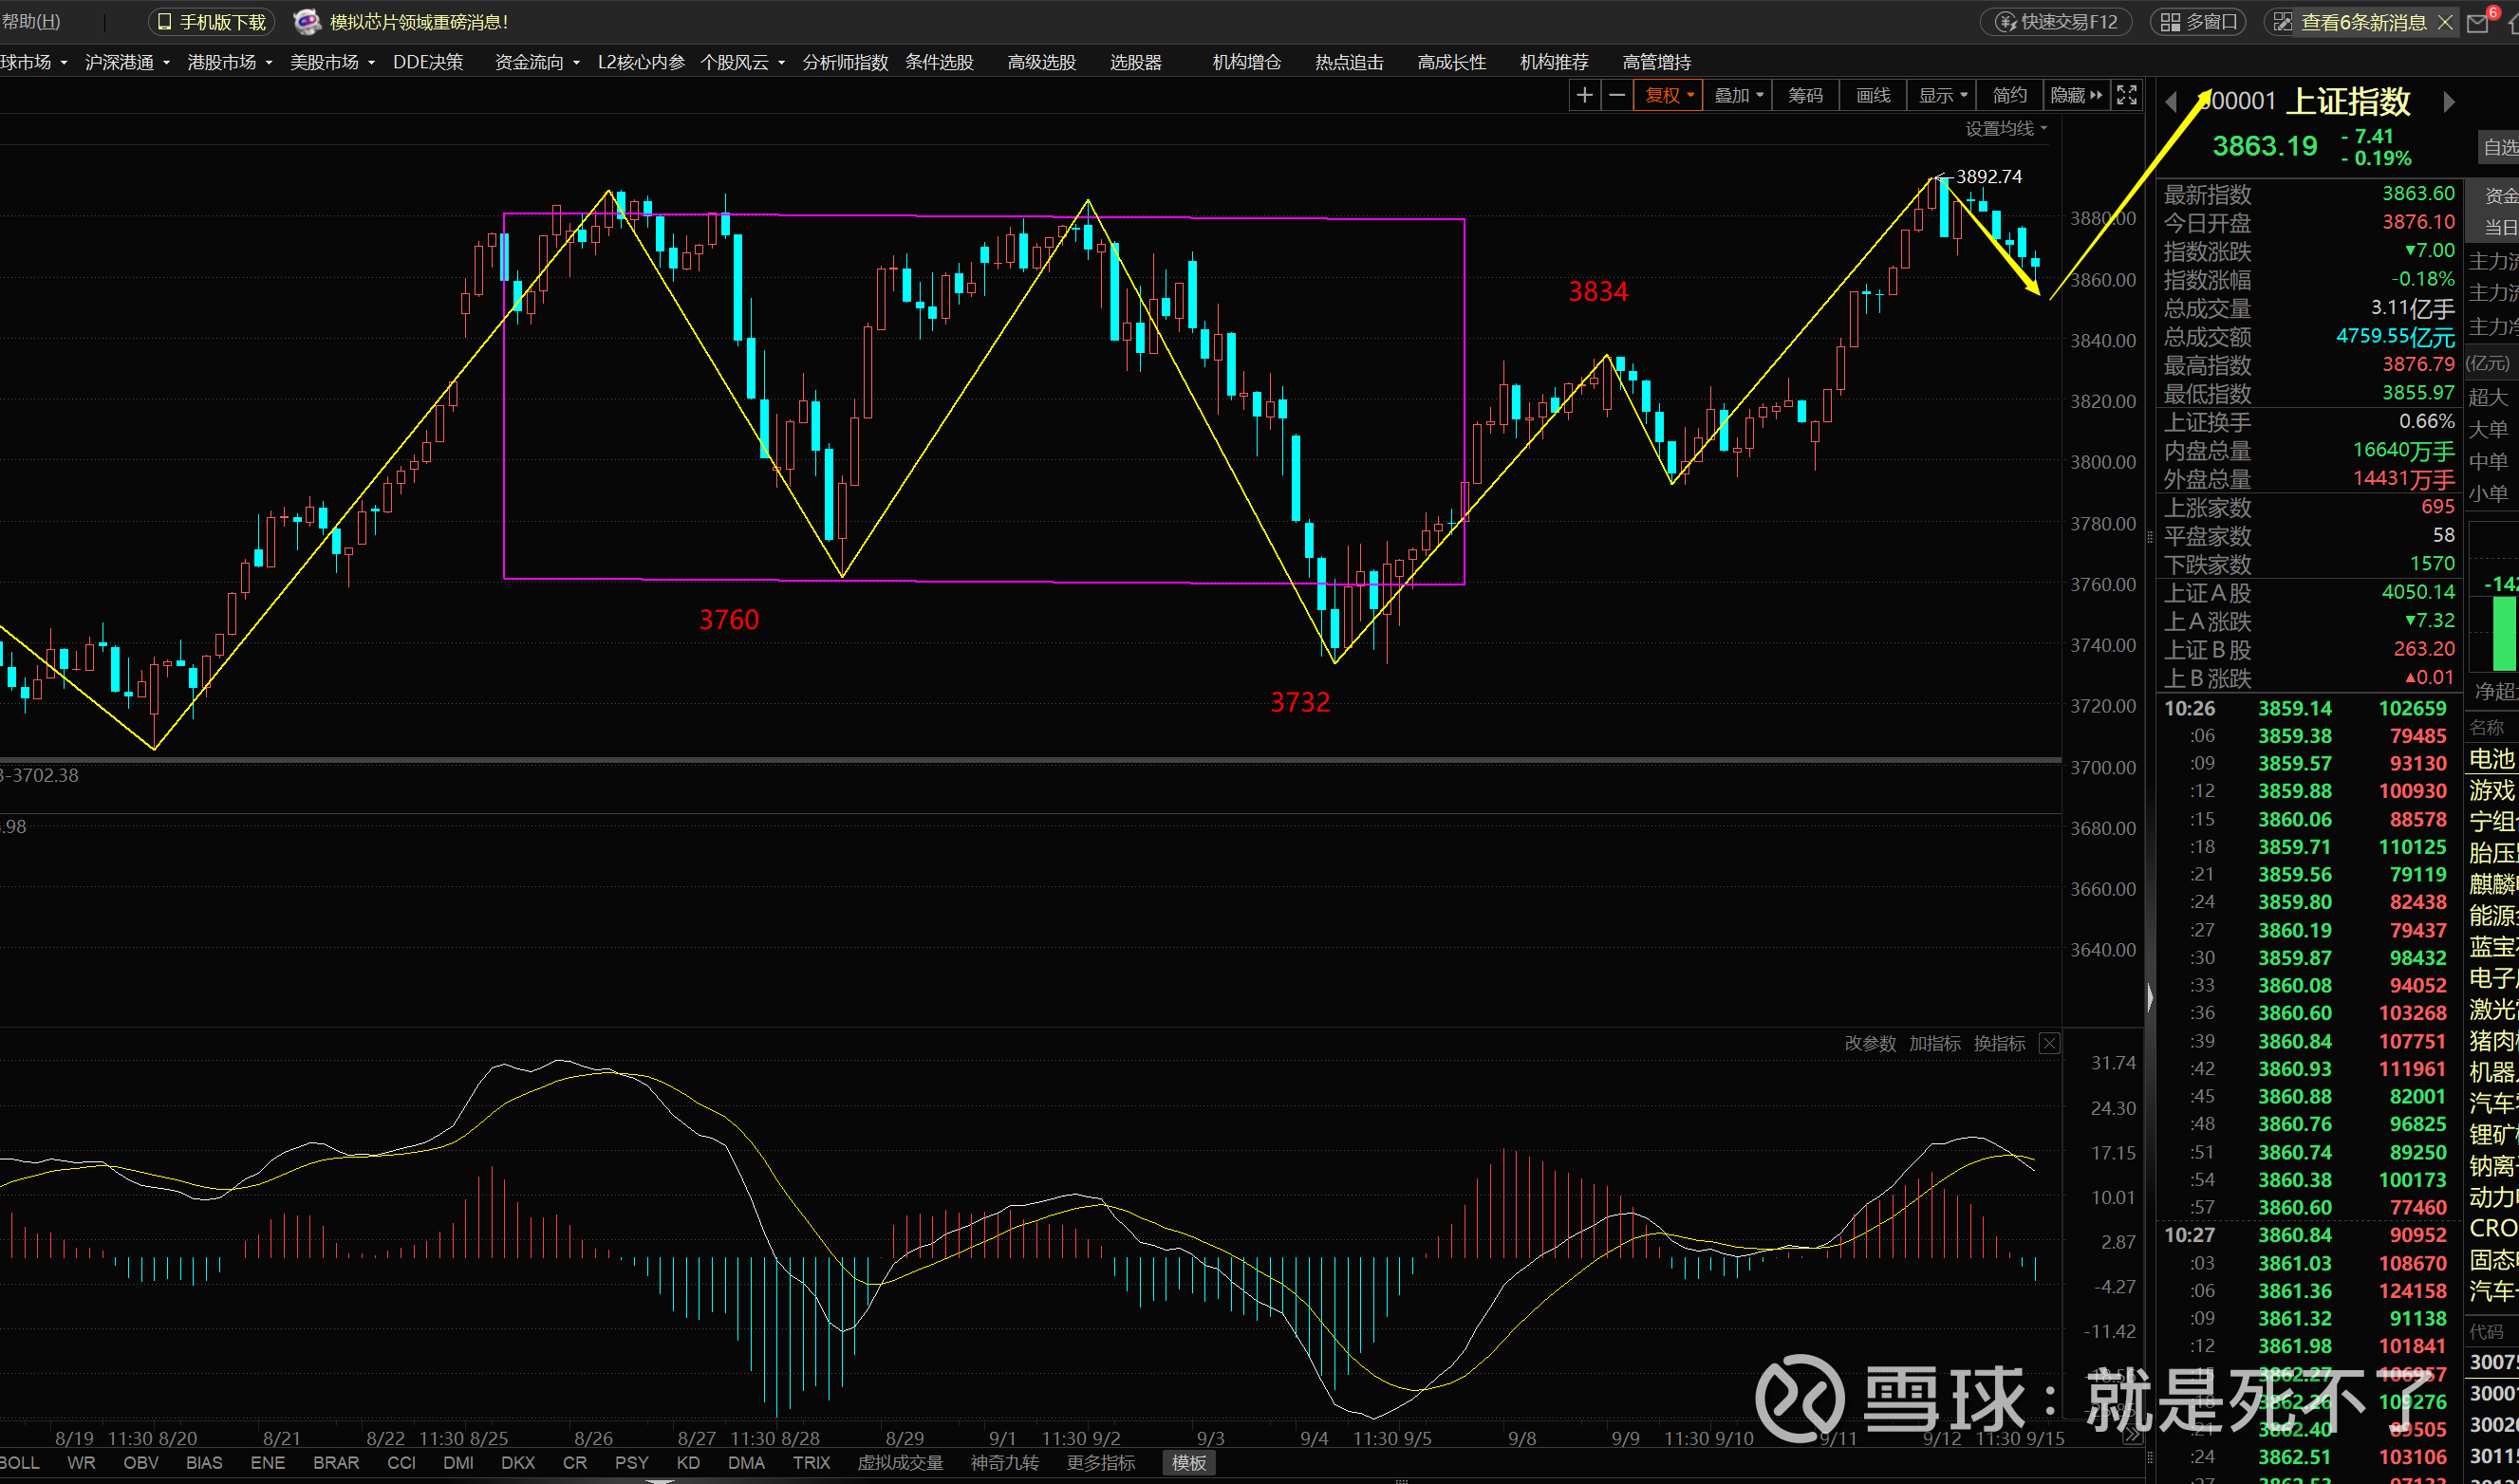
Task: Go to next stock arrow
Action: tap(2448, 102)
